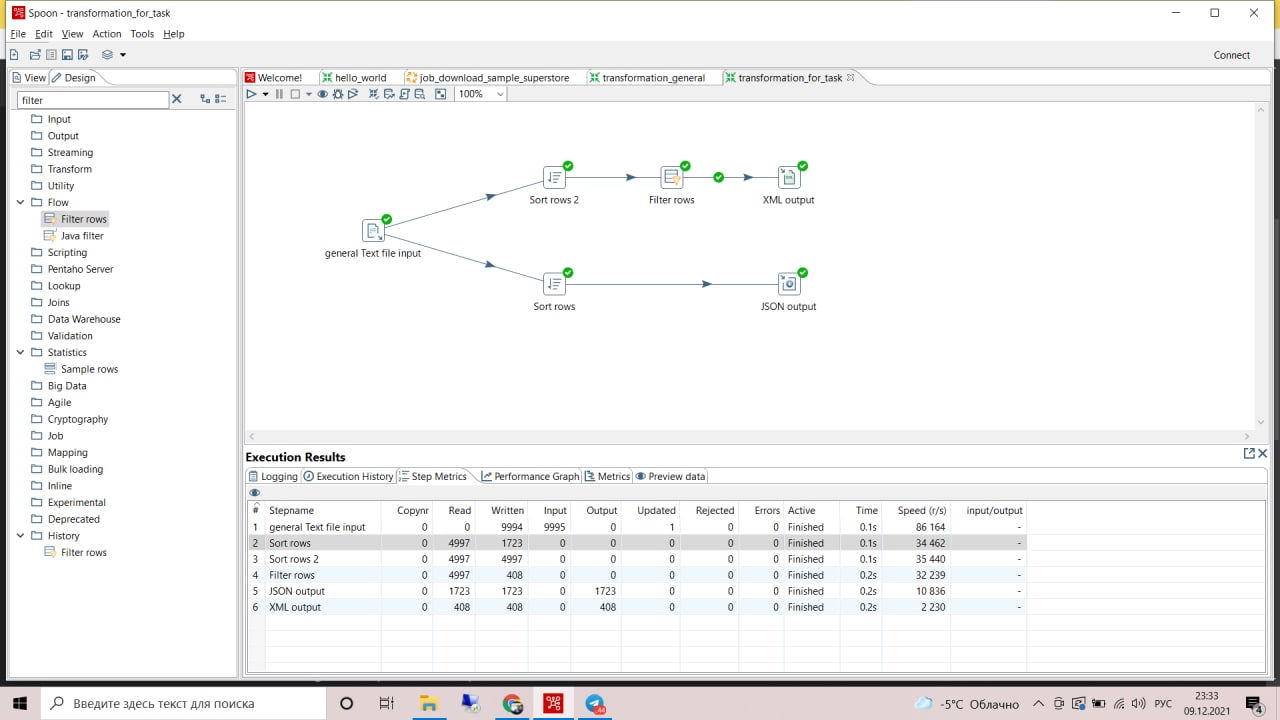Click the new file icon

pos(14,54)
